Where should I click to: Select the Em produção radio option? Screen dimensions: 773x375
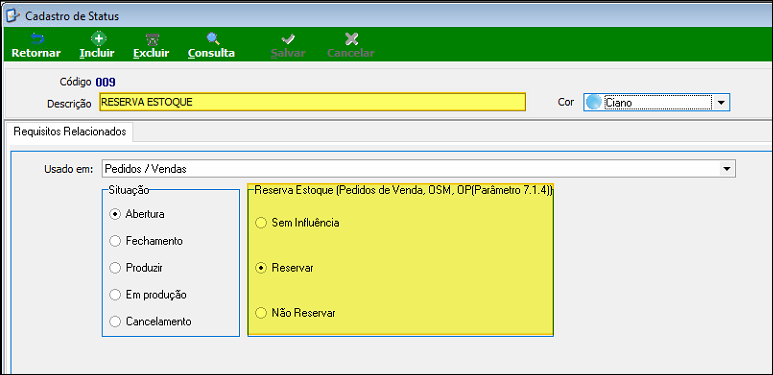coord(115,295)
